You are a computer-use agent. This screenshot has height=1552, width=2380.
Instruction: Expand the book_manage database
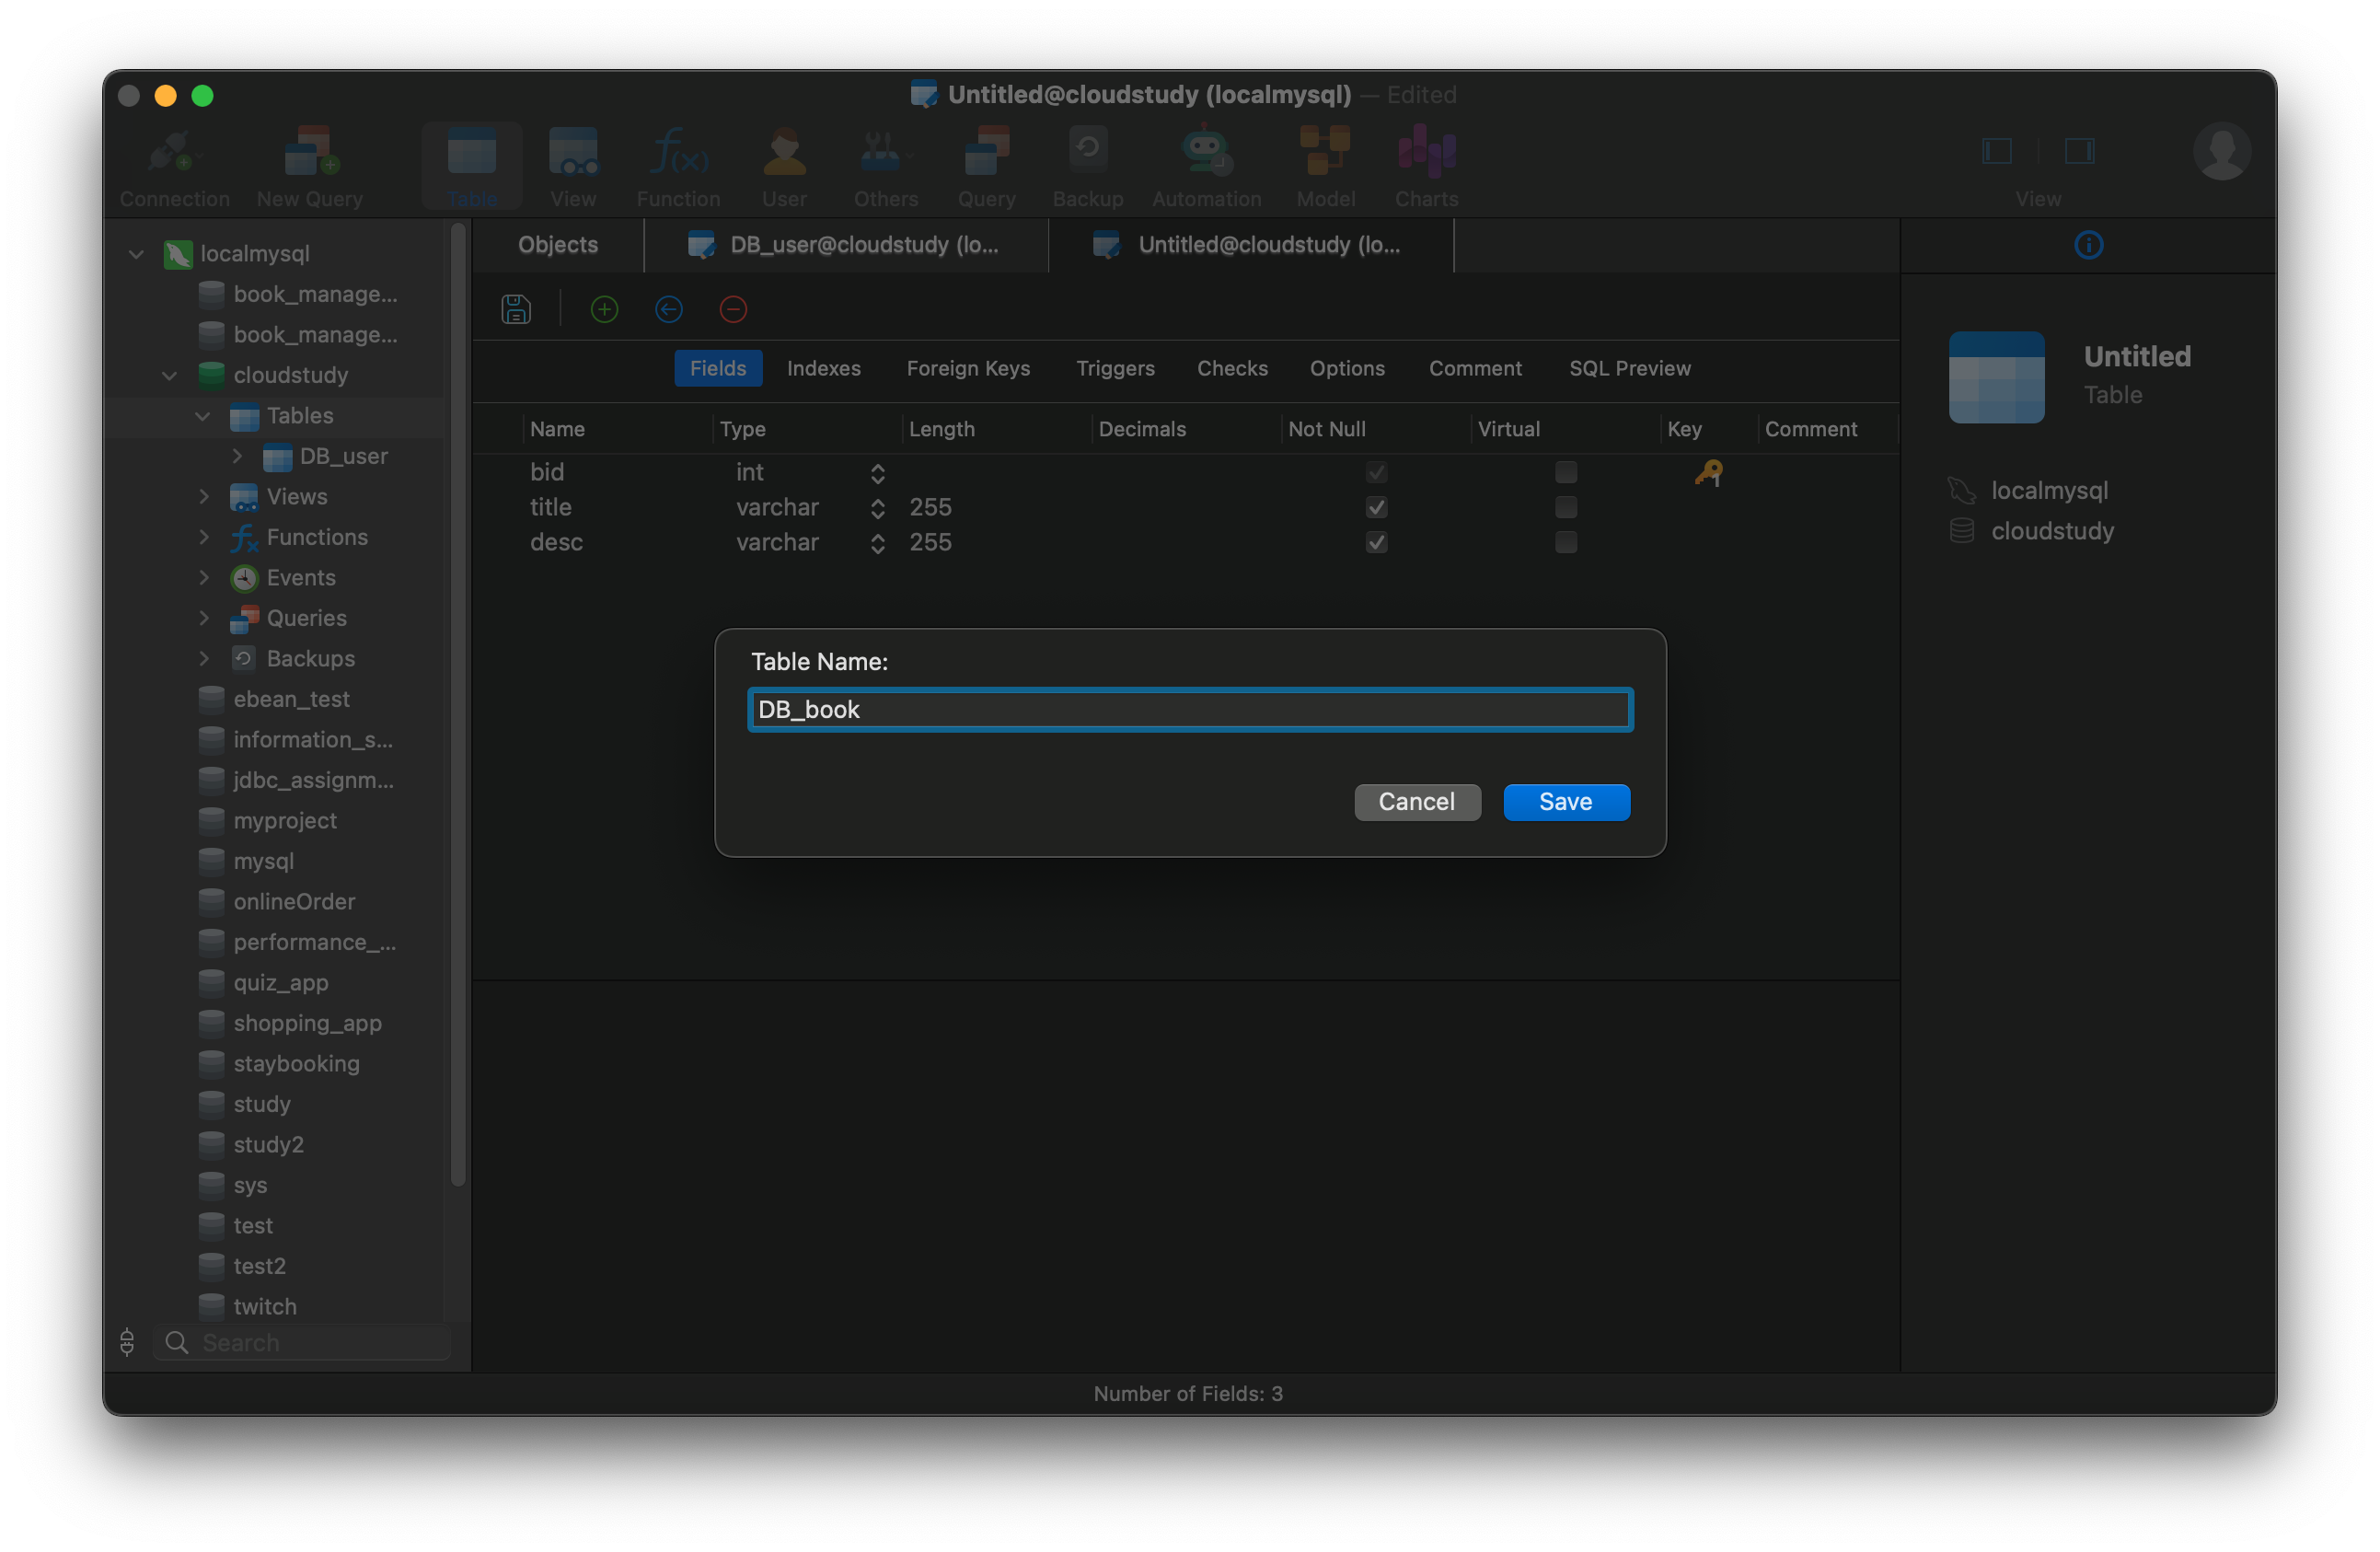pos(318,293)
